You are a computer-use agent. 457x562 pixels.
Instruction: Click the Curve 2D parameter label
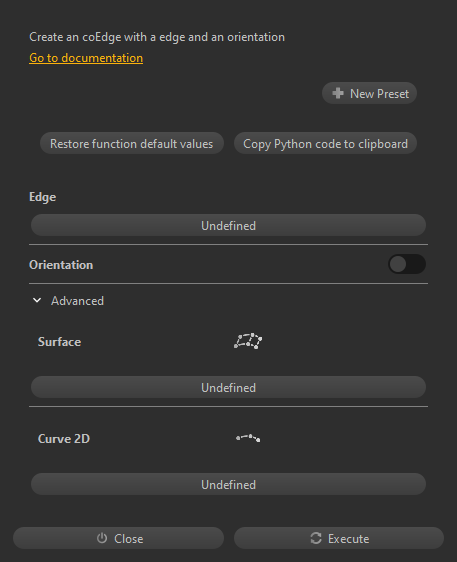pos(64,439)
